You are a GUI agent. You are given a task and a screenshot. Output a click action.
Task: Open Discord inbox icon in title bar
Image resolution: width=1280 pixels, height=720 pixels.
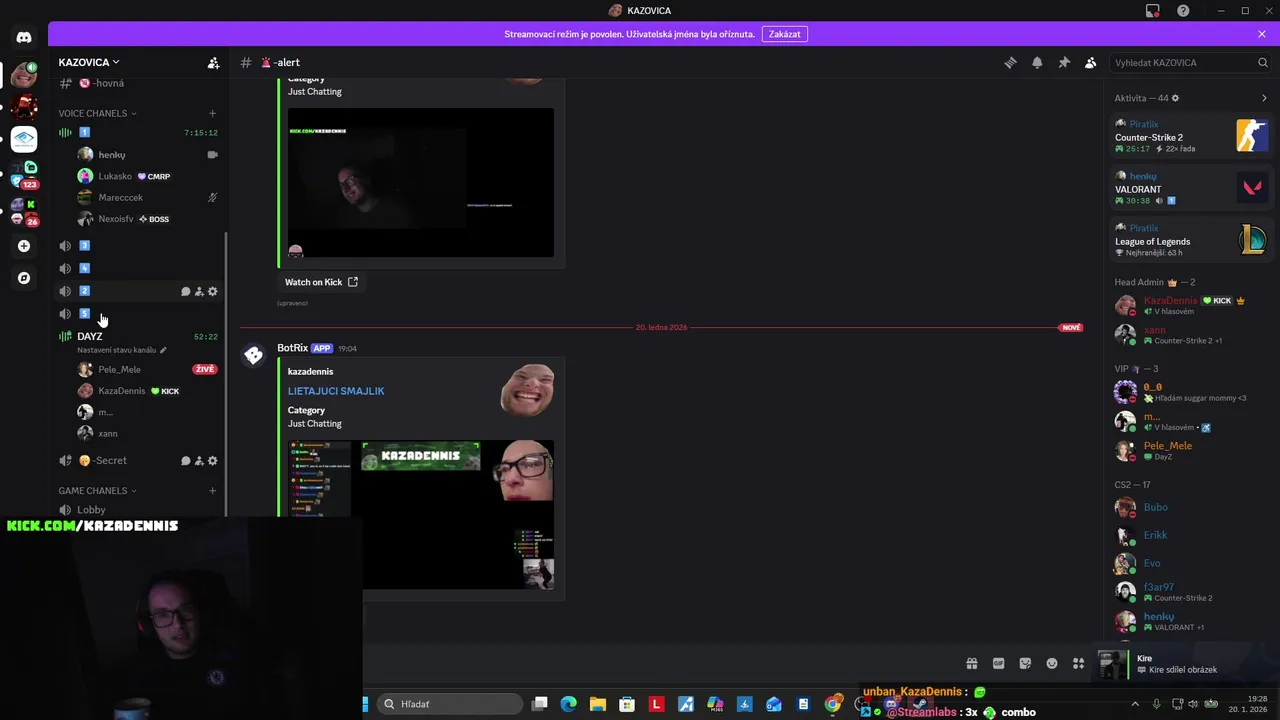1153,11
